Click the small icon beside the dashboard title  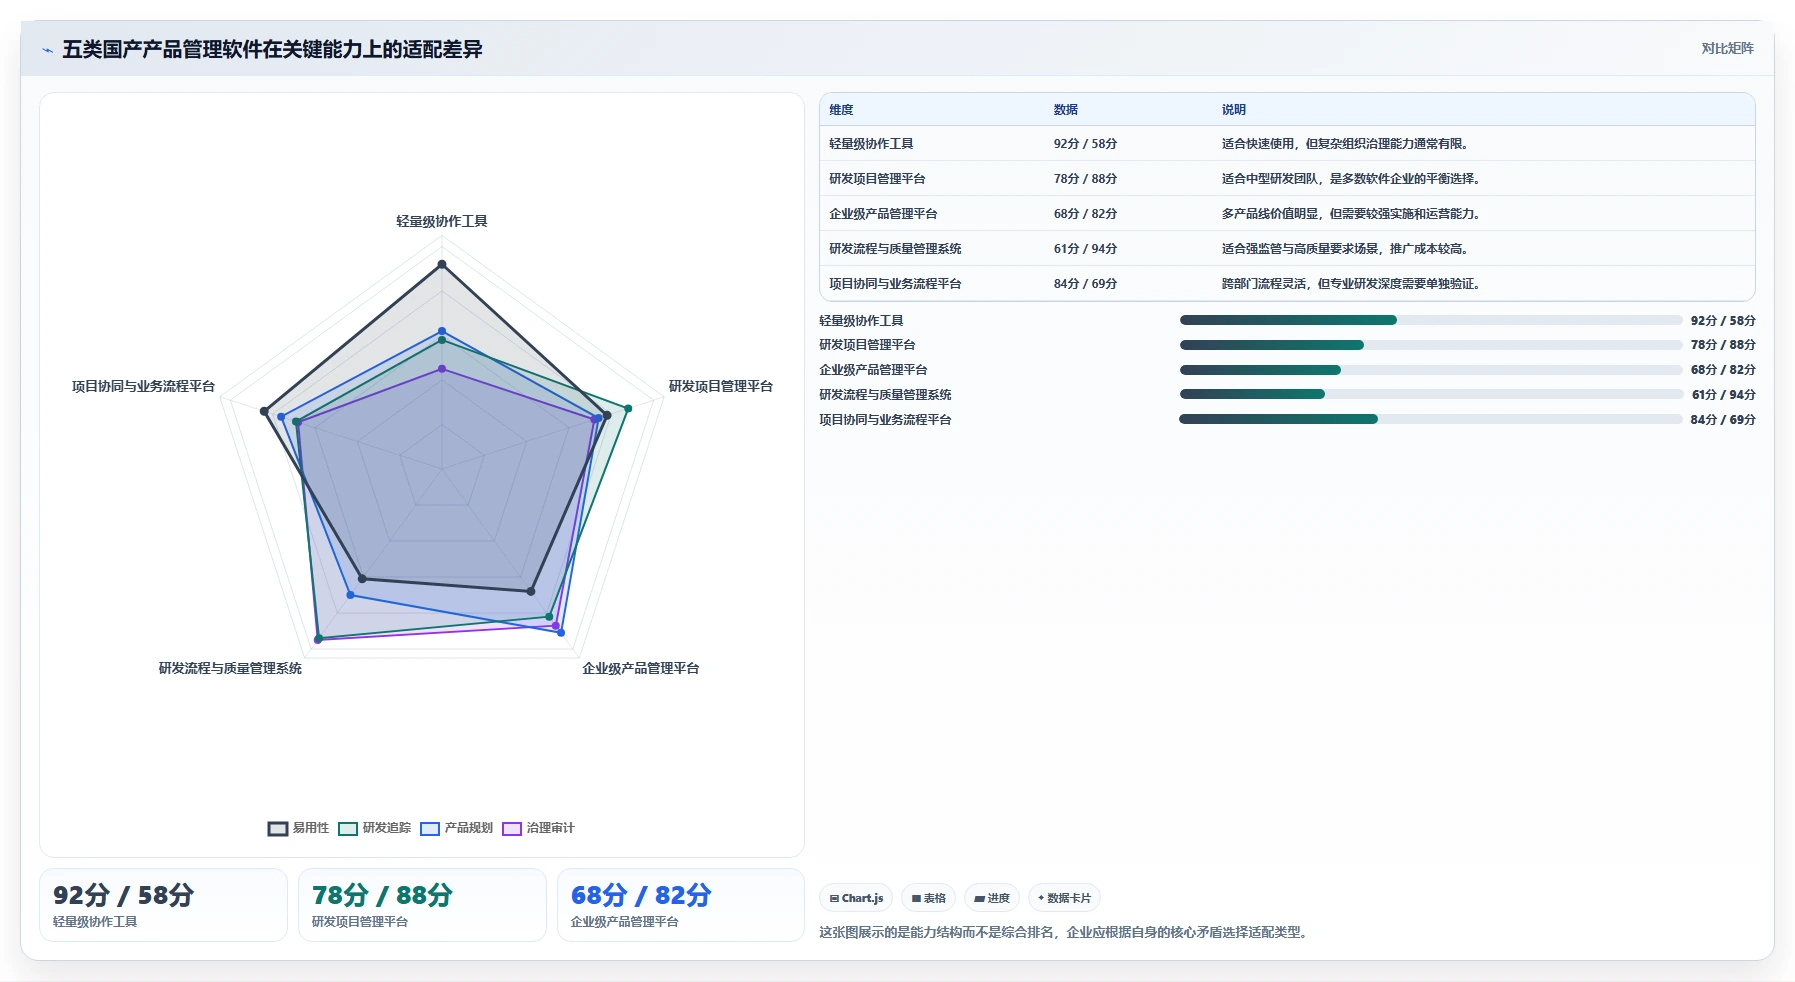tap(47, 50)
